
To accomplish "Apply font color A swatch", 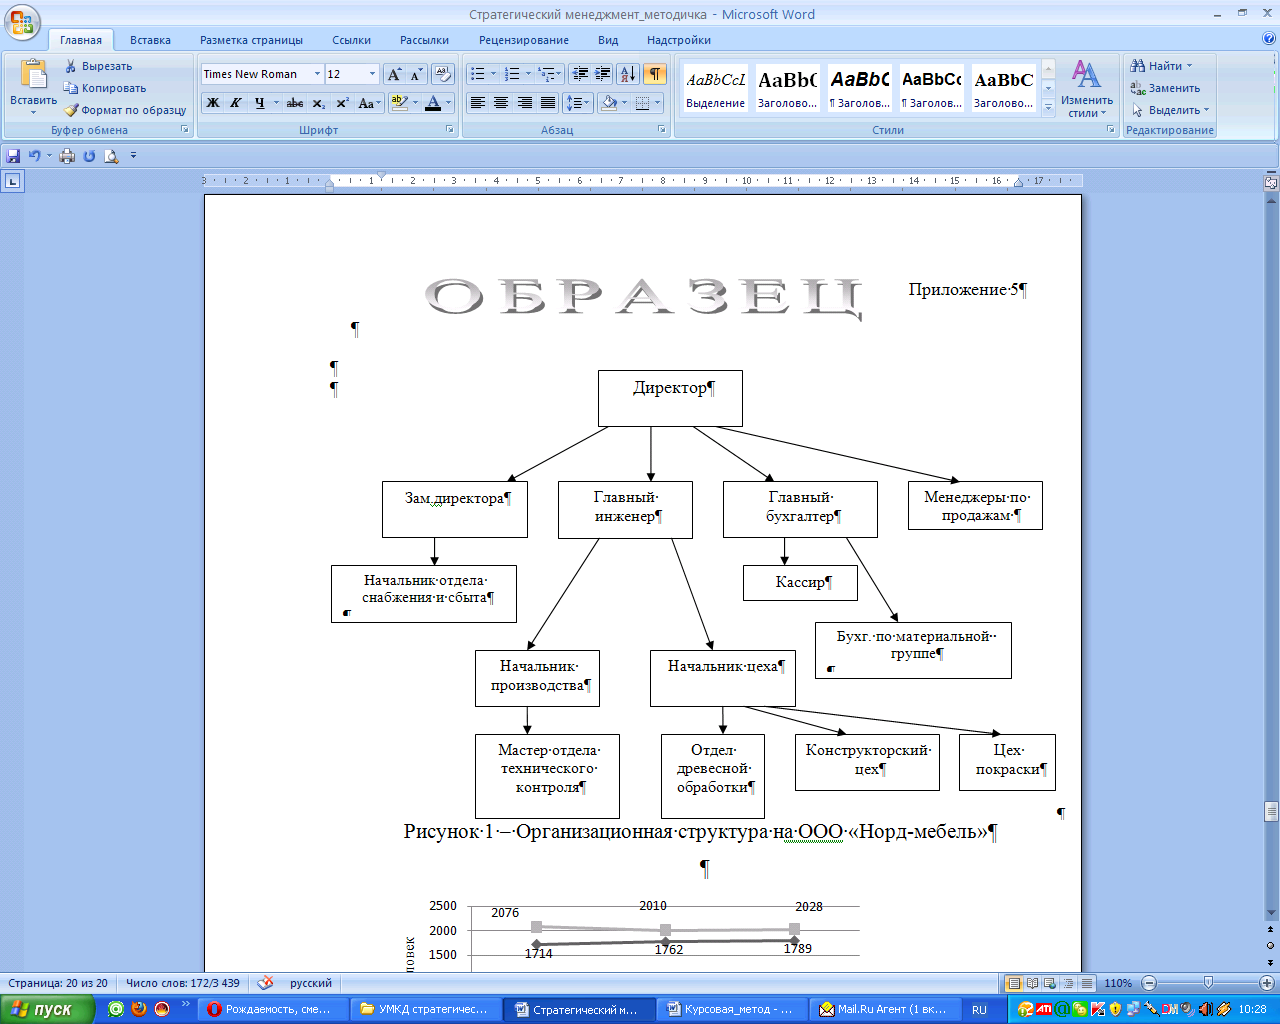I will click(432, 103).
